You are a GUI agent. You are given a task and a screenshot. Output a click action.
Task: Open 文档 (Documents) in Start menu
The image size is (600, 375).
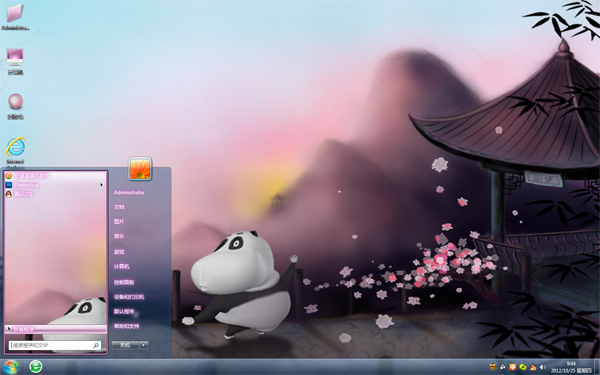(119, 207)
